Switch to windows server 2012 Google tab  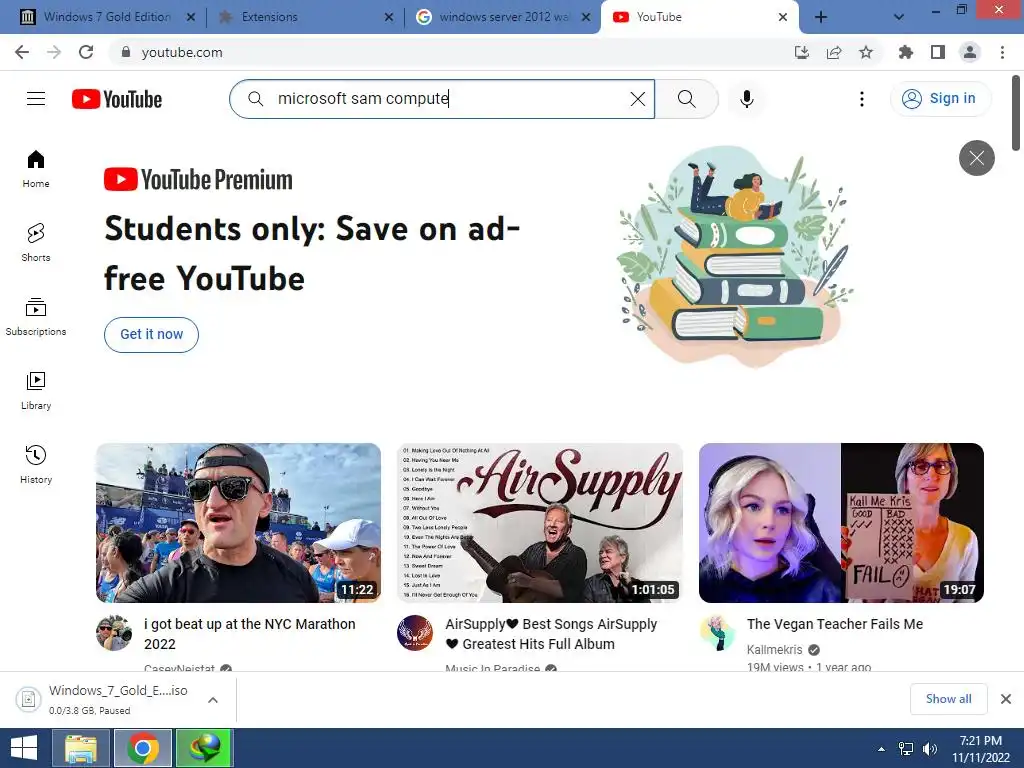point(503,17)
